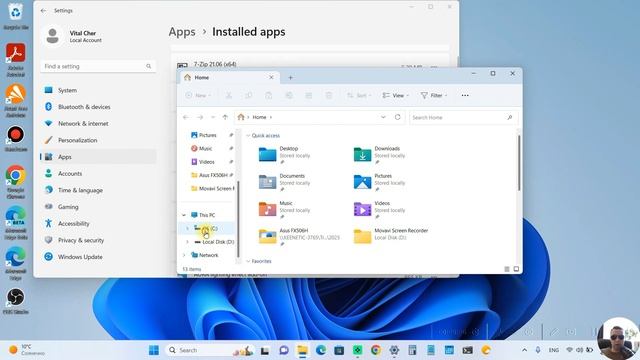Click the Paste icon in Explorer toolbar

269,96
